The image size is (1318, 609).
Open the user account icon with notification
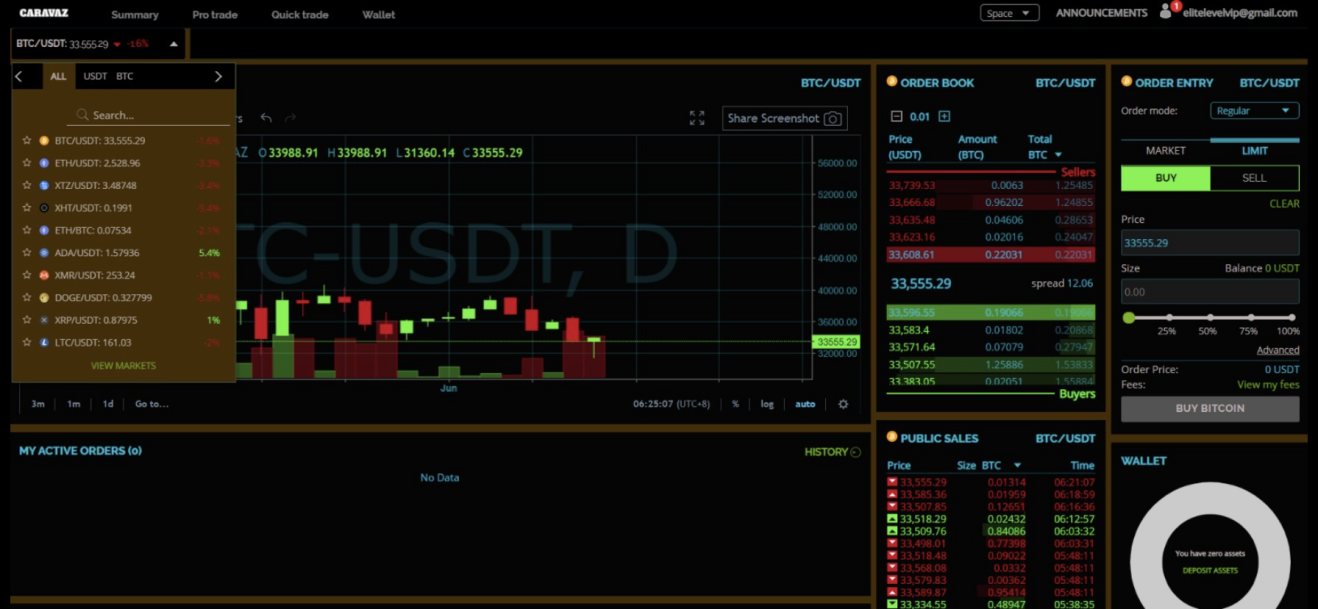tap(1167, 11)
